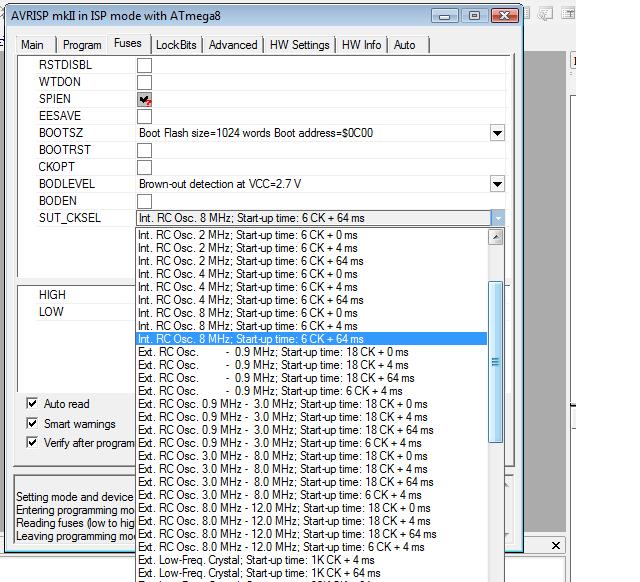640x582 pixels.
Task: Expand the BODLEVEL dropdown arrow
Action: 497,184
